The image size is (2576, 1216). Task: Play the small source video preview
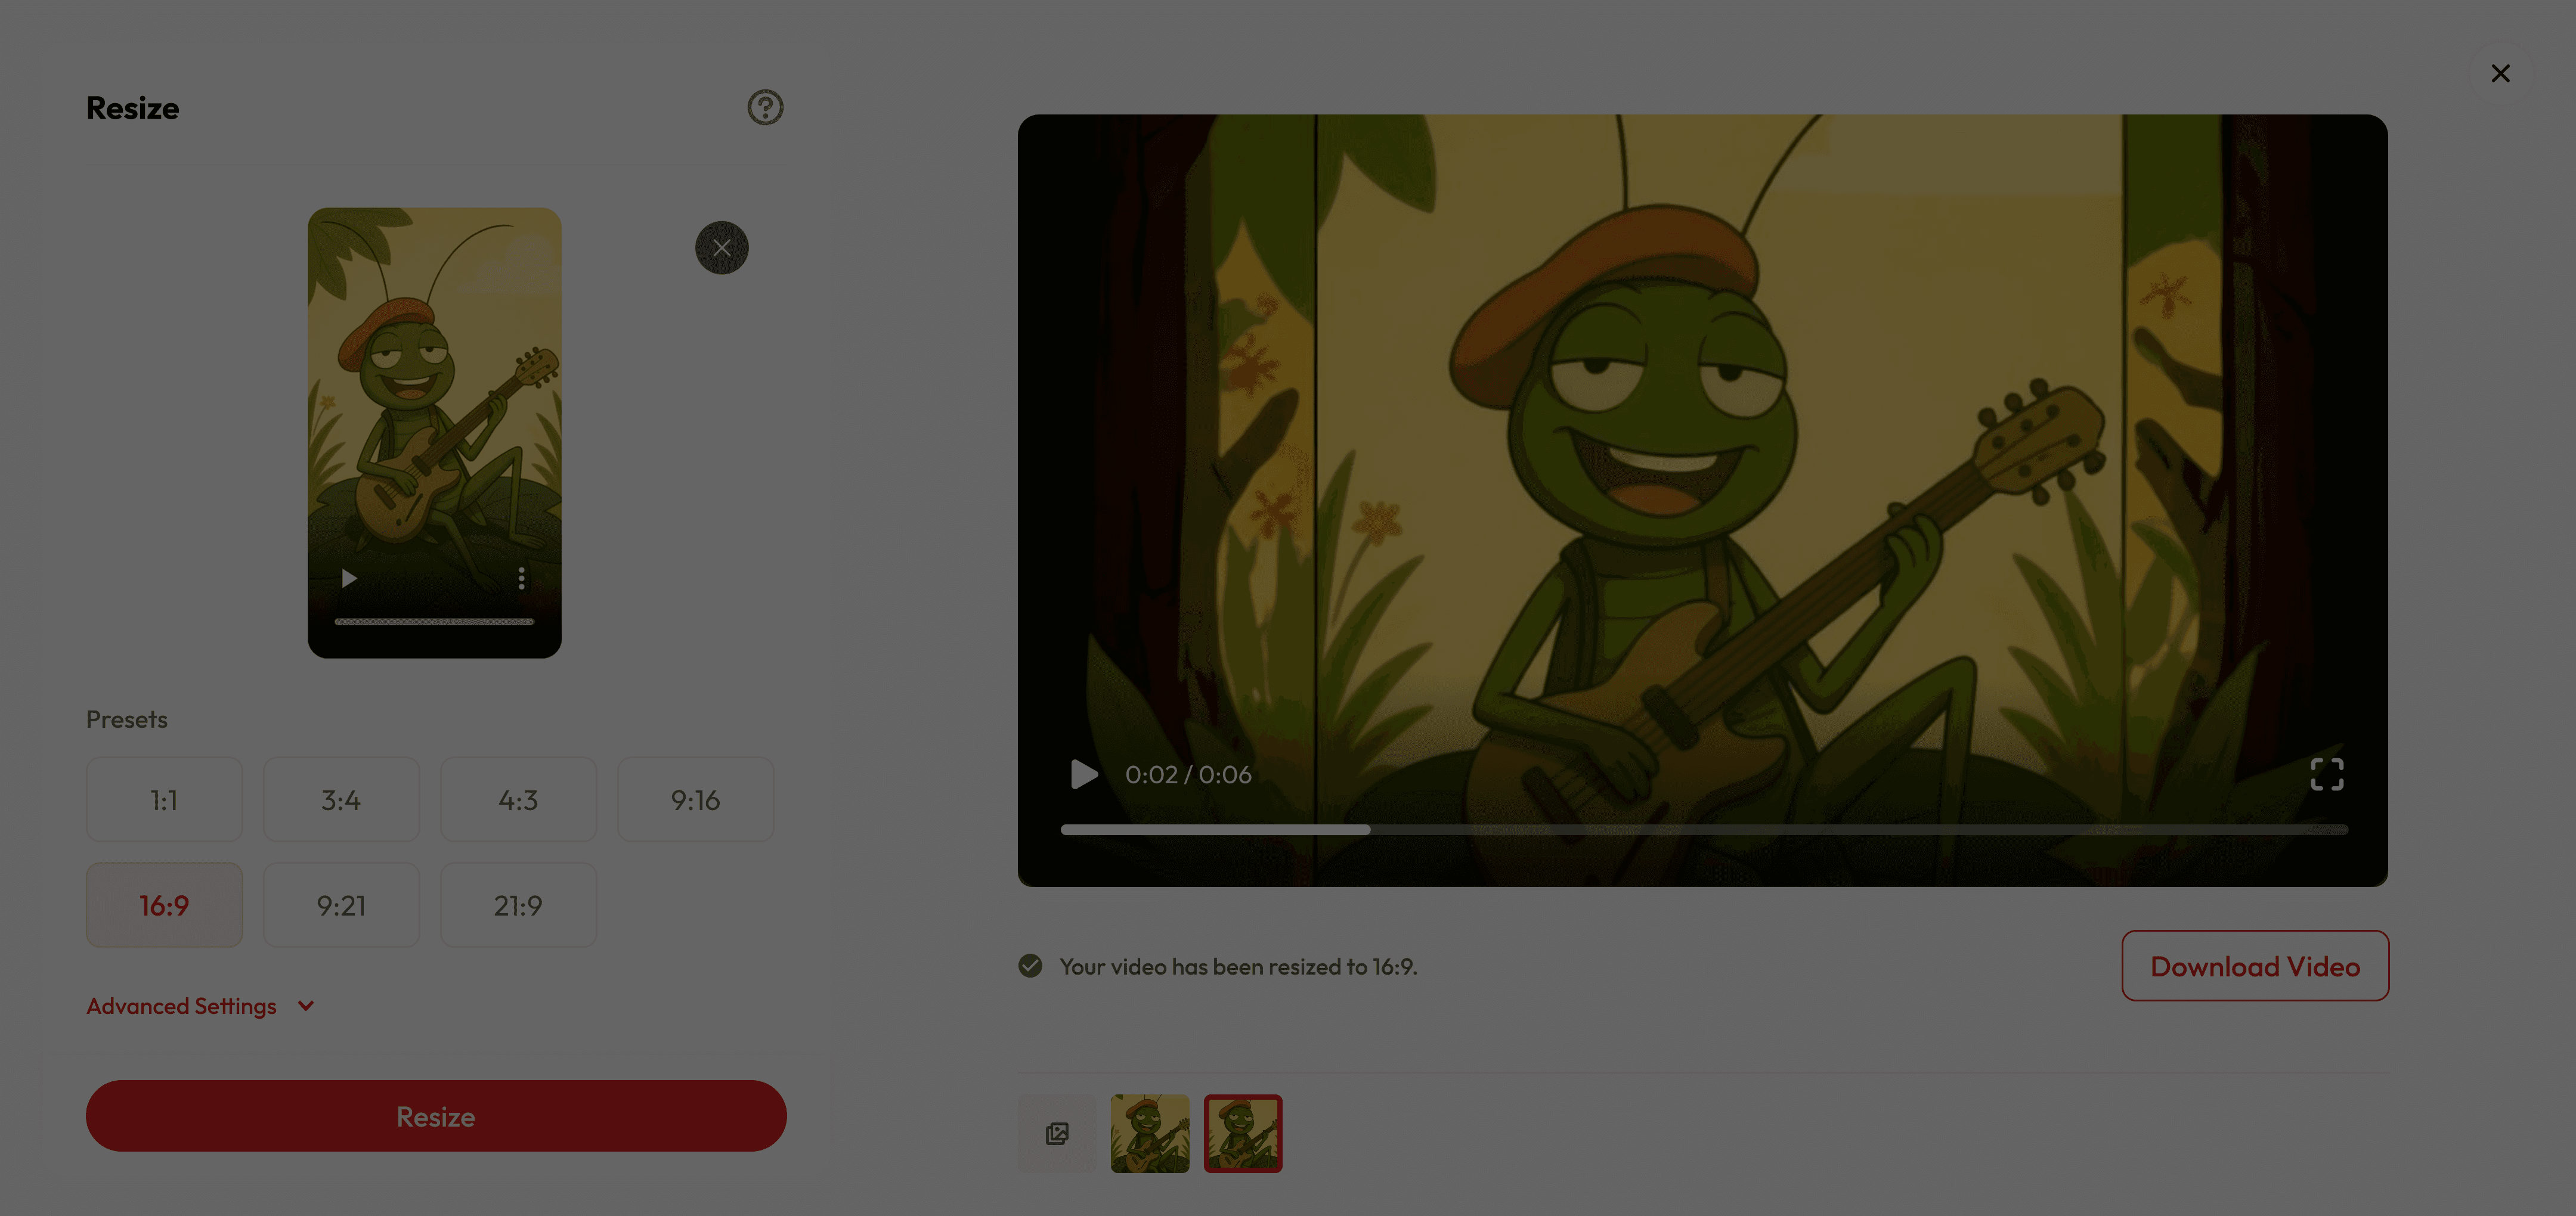349,578
